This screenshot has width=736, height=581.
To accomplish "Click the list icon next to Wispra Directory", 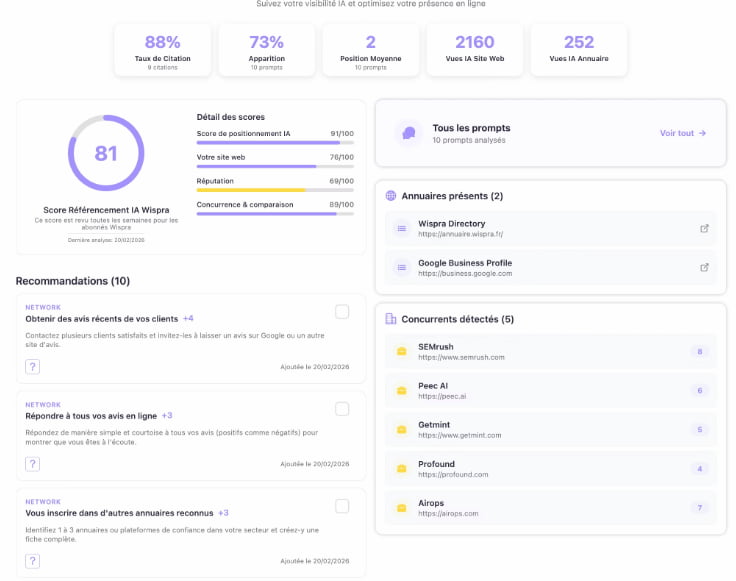I will click(x=402, y=229).
